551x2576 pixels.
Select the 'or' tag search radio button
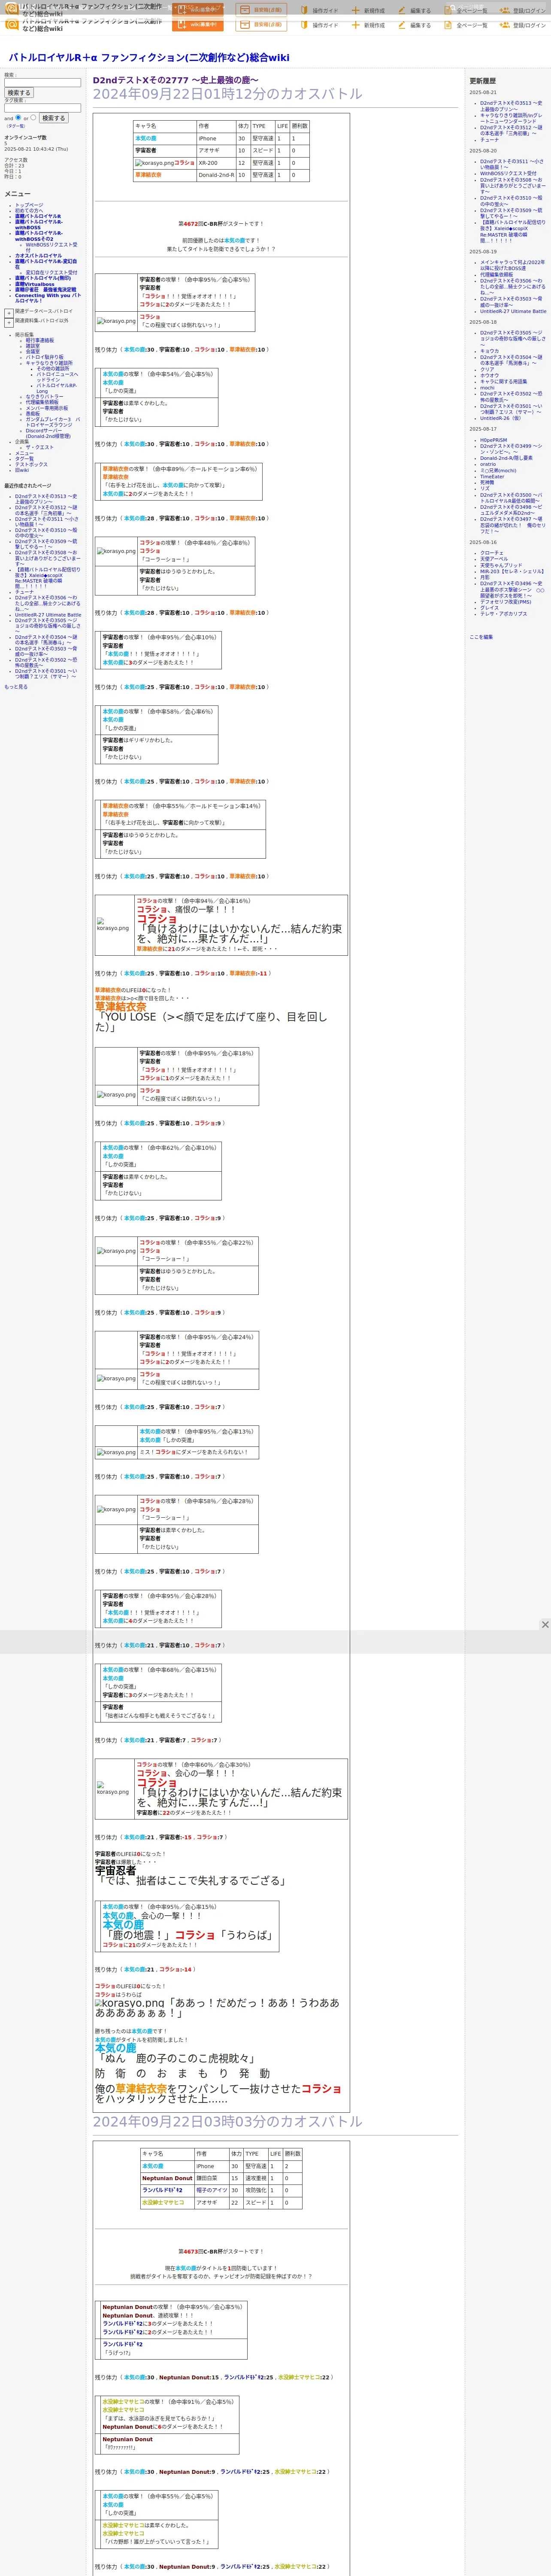click(x=33, y=117)
